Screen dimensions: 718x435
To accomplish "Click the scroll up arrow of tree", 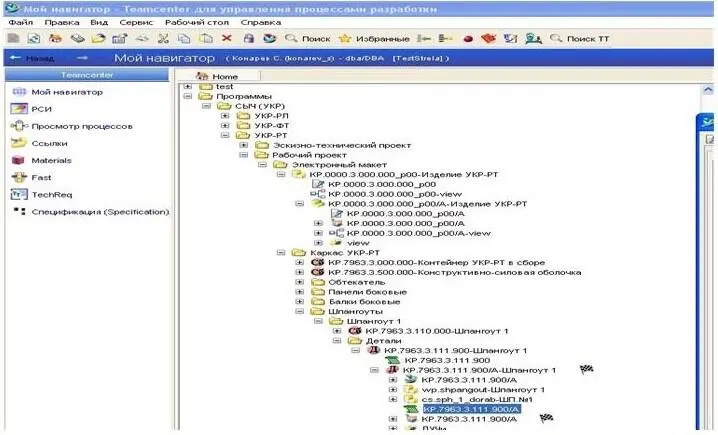I will 707,90.
